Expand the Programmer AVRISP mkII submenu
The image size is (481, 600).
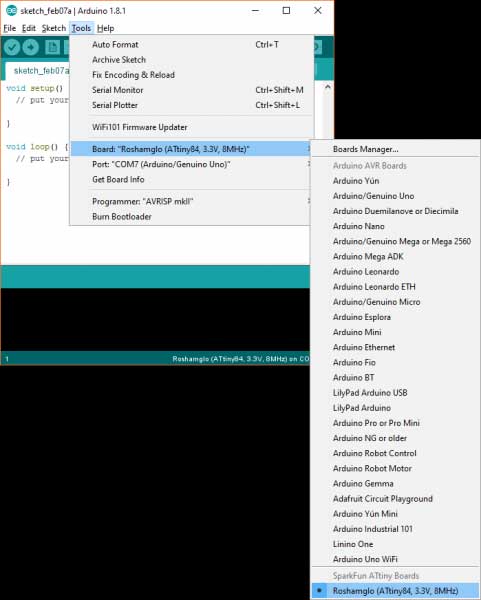191,201
